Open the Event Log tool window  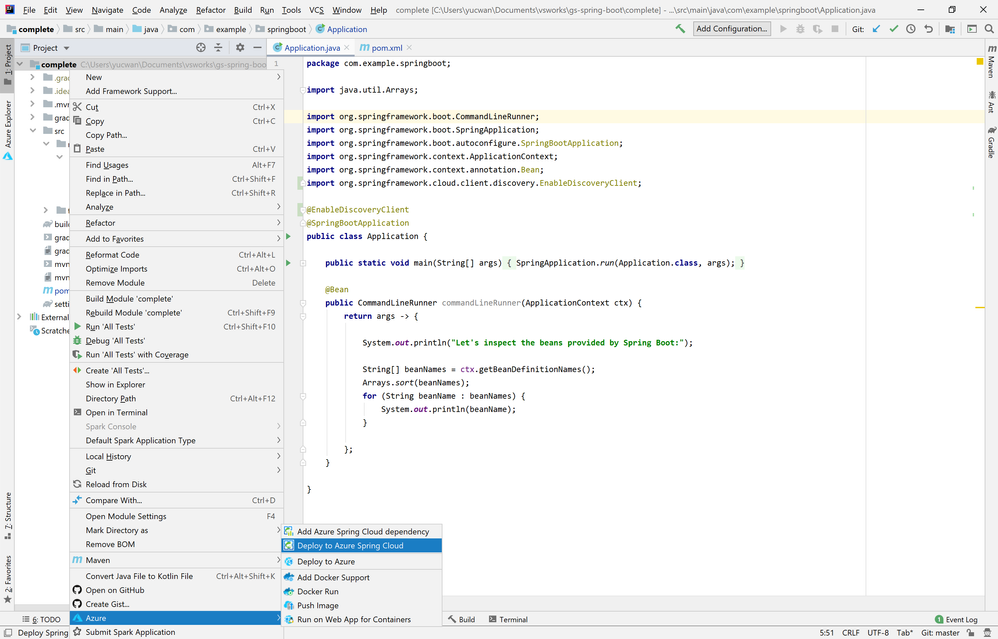tap(955, 619)
